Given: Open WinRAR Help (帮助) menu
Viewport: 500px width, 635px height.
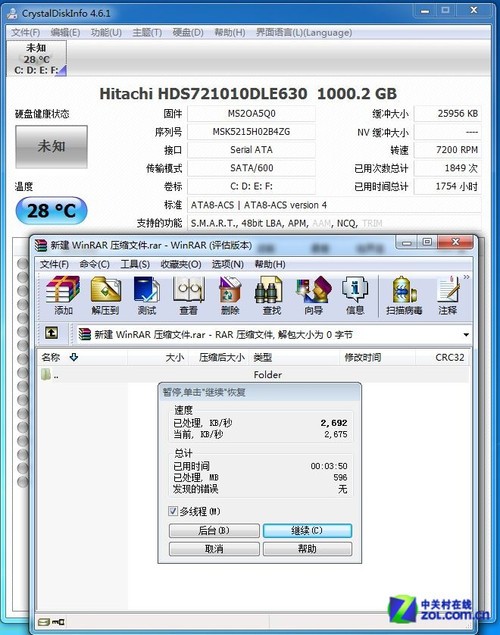Looking at the screenshot, I should (270, 264).
